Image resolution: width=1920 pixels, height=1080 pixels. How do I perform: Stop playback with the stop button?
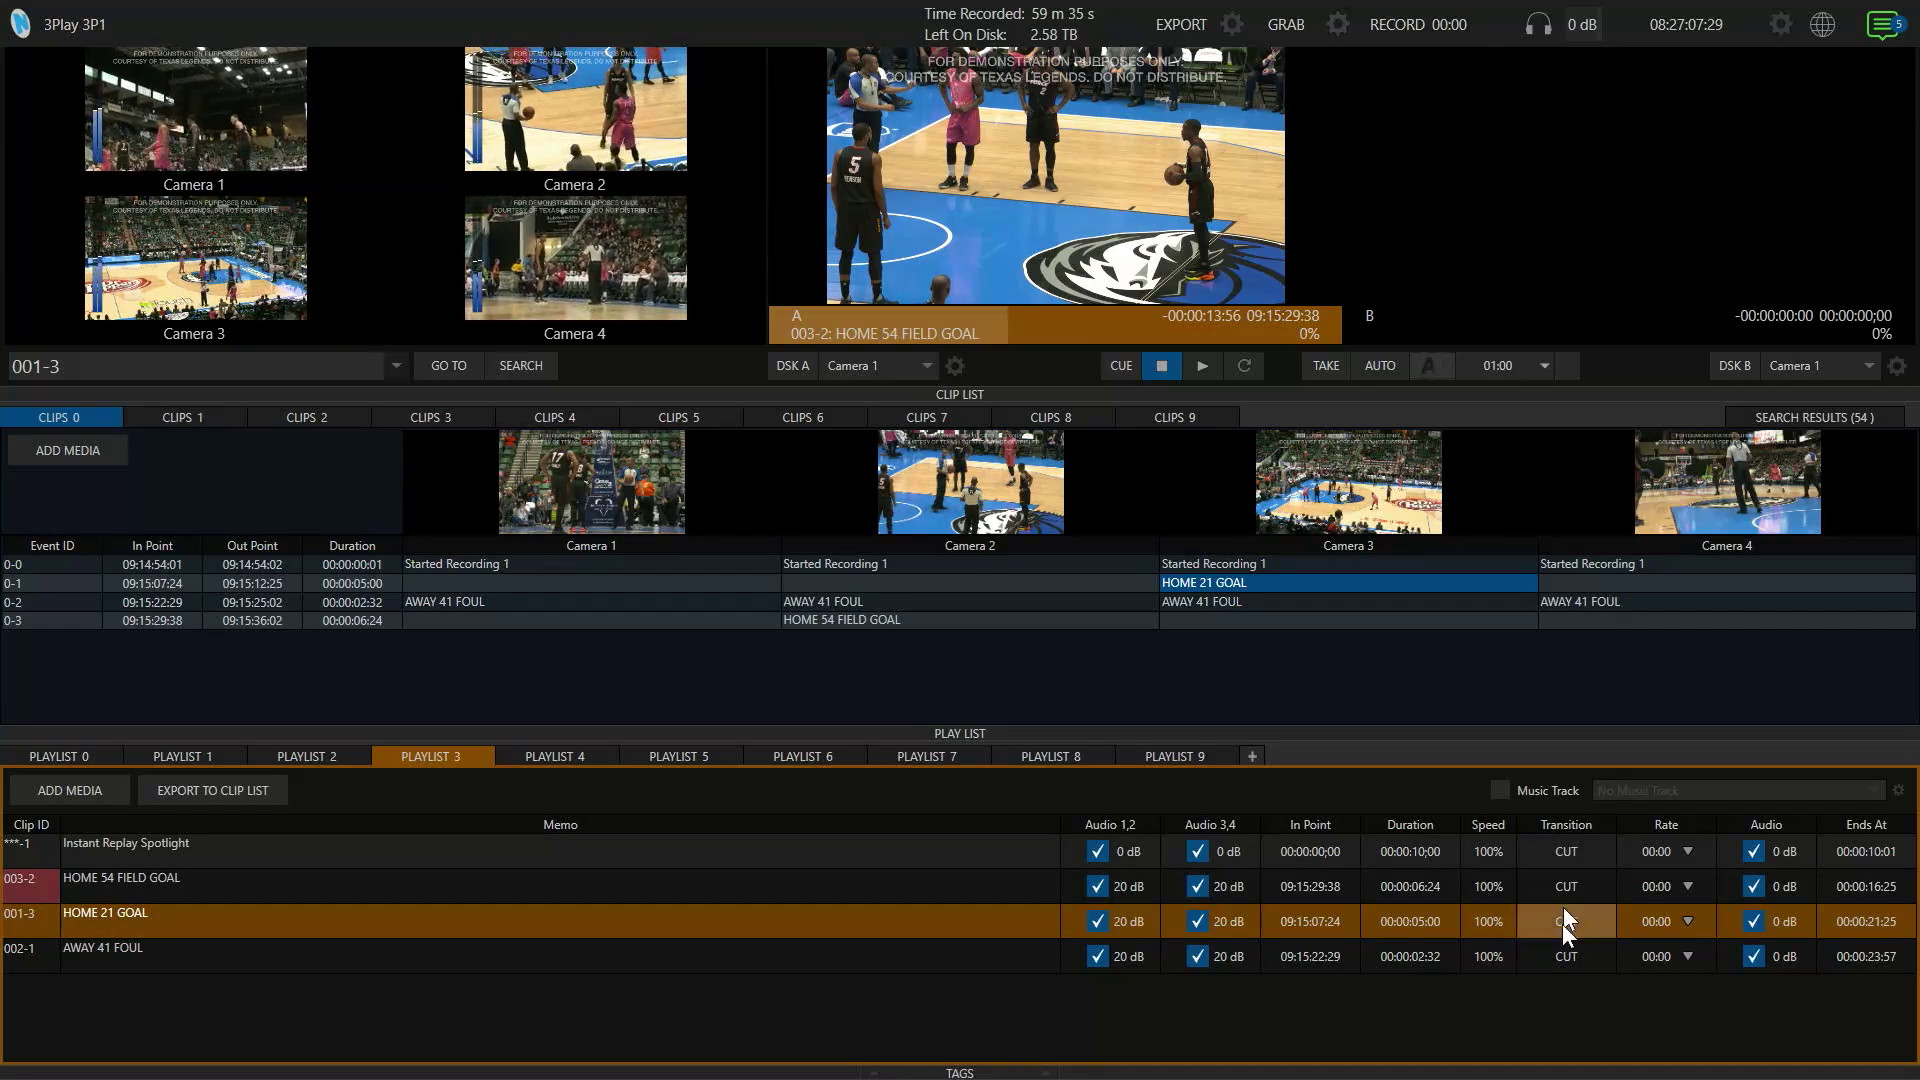[1161, 366]
